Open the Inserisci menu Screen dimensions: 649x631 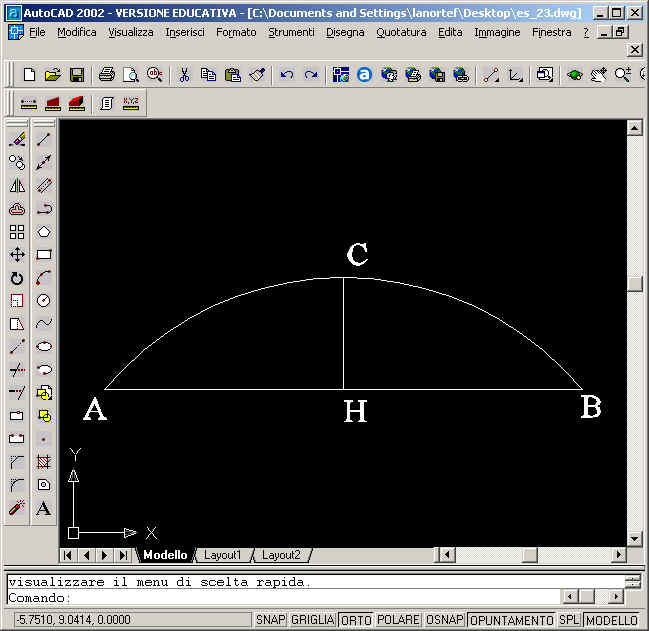185,32
